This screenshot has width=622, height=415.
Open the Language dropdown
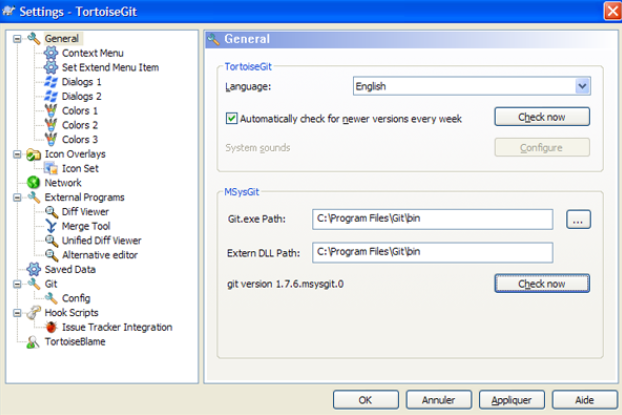point(582,87)
